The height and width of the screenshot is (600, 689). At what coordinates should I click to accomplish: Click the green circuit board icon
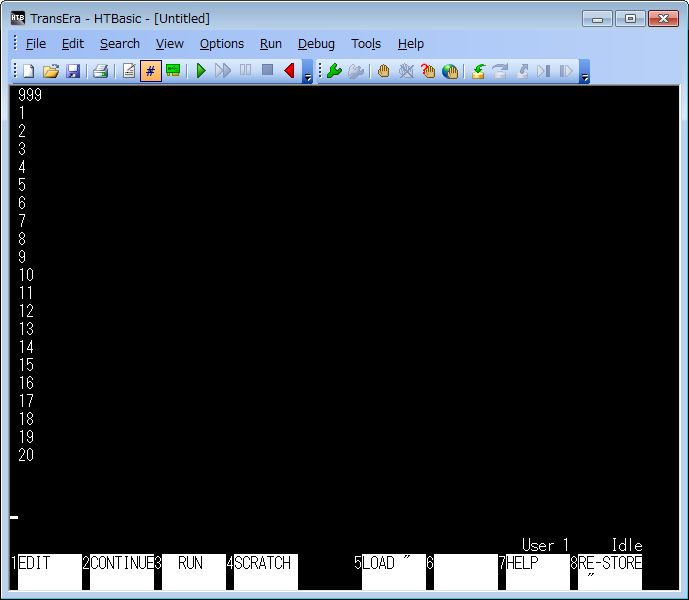click(173, 71)
